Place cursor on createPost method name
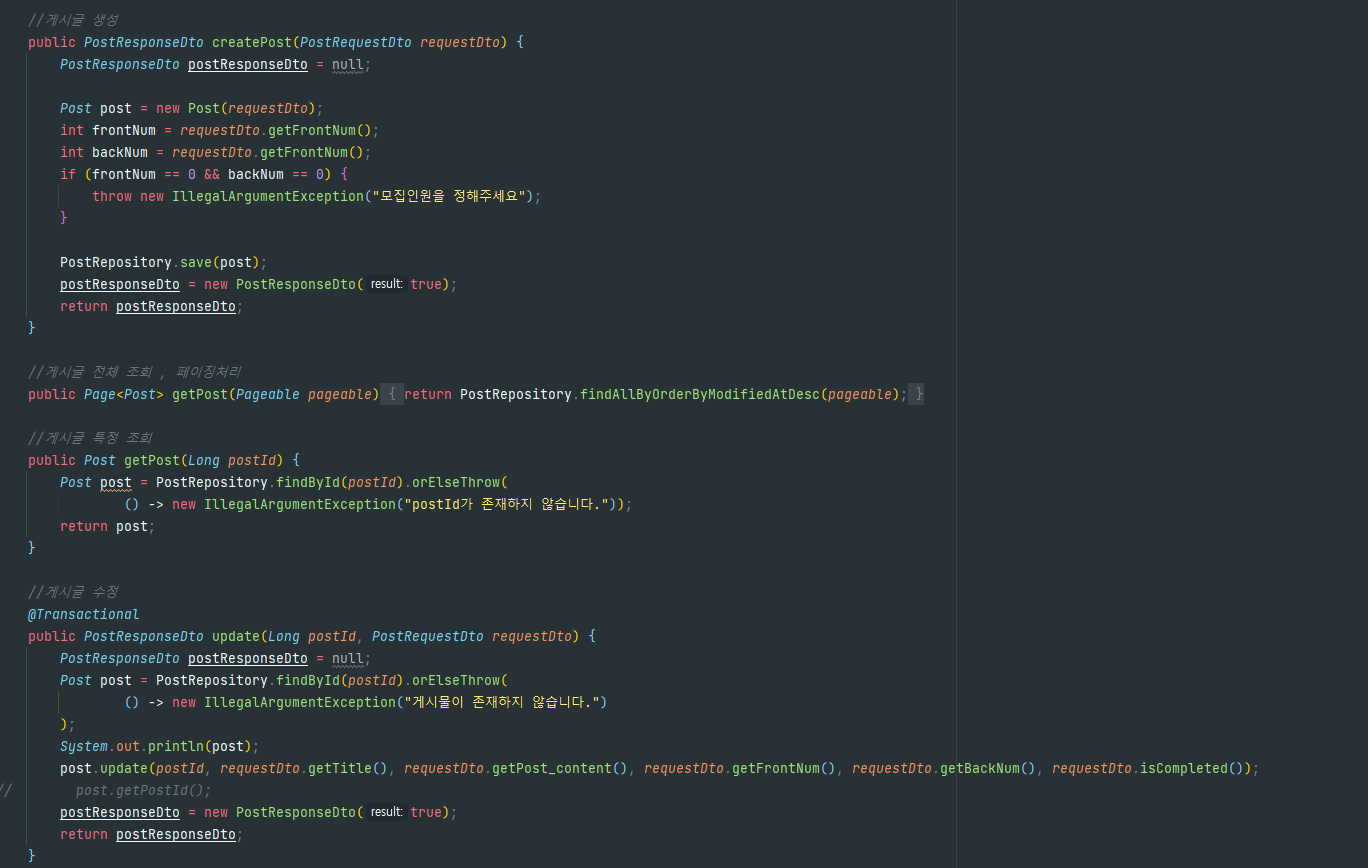Image resolution: width=1368 pixels, height=868 pixels. [252, 42]
